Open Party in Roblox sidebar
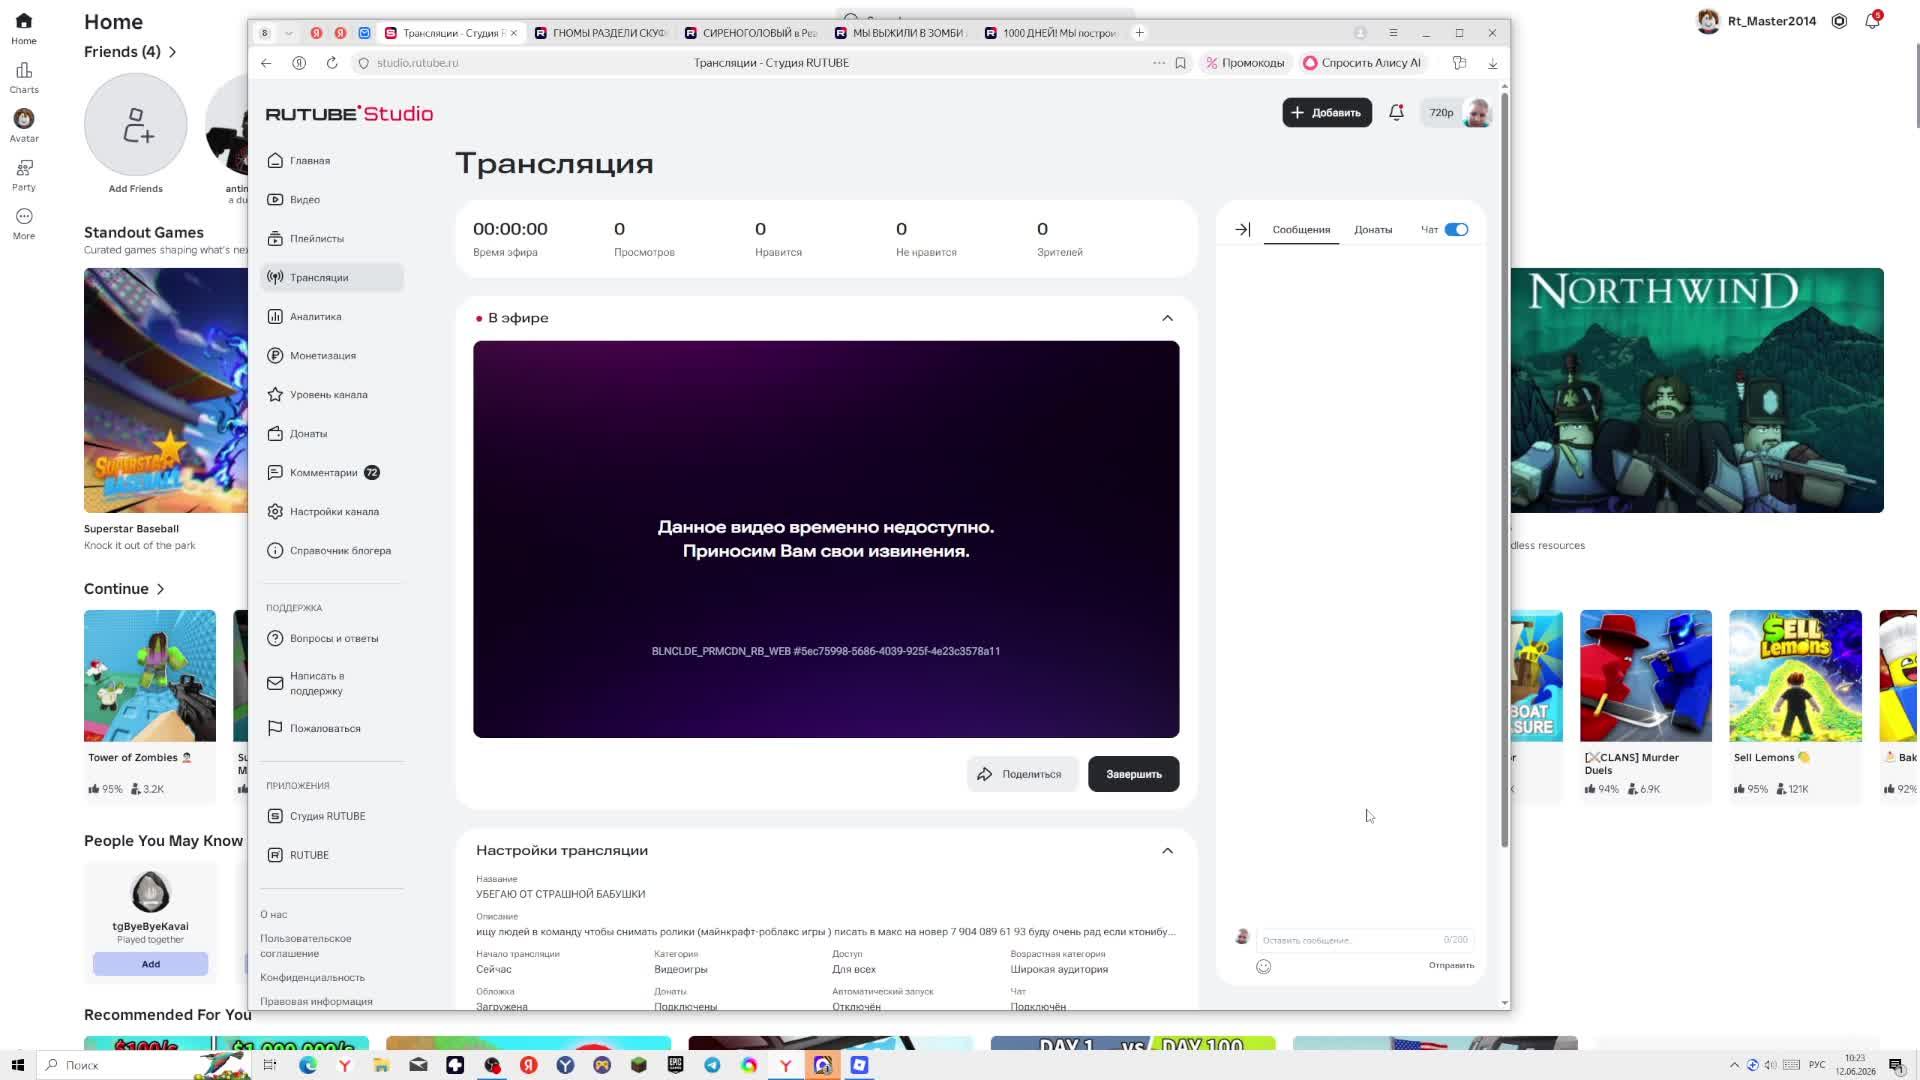Screen dimensions: 1920x1080 24,175
